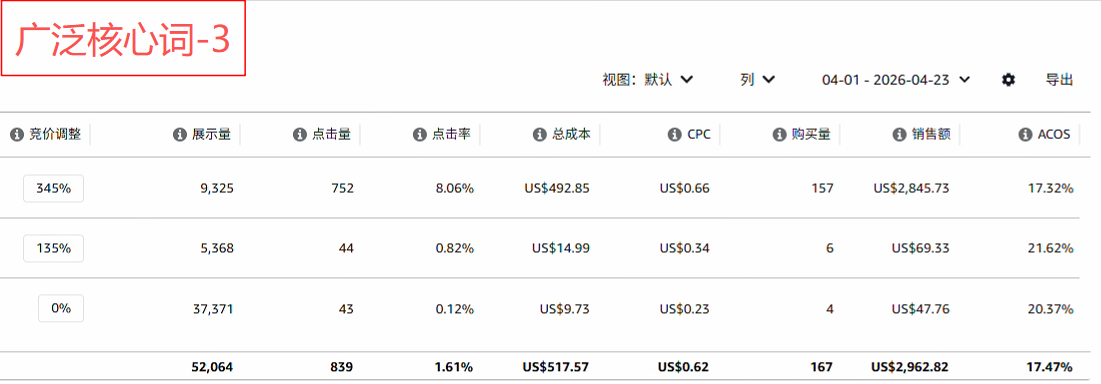This screenshot has height=384, width=1101.
Task: Open the date range dropdown ending 2026-04-23
Action: [x=897, y=80]
